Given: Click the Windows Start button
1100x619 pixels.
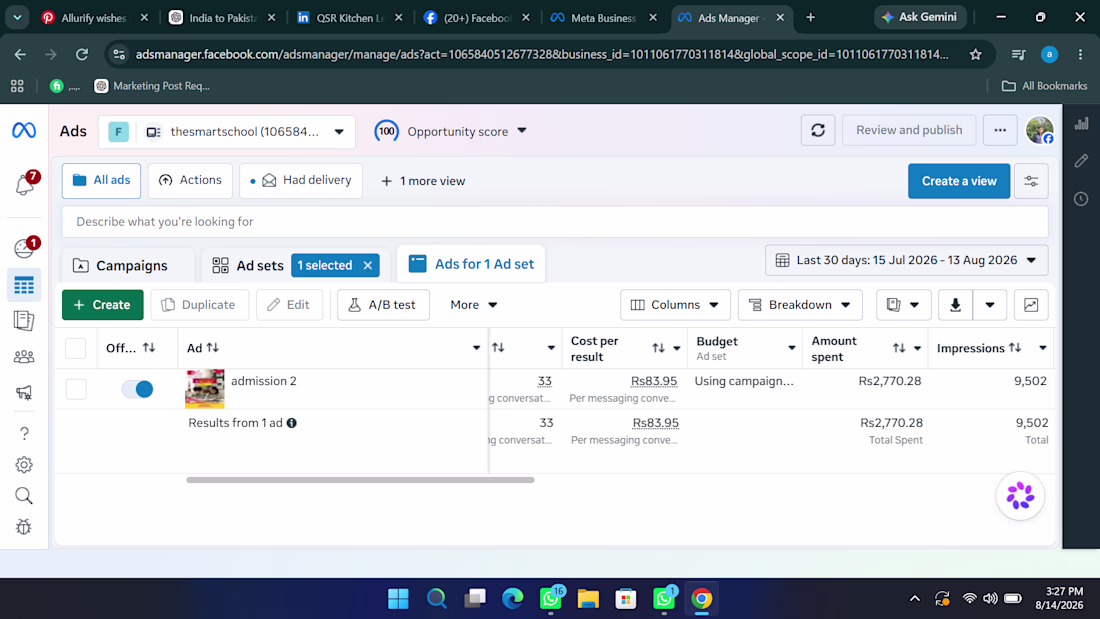Looking at the screenshot, I should pos(398,599).
